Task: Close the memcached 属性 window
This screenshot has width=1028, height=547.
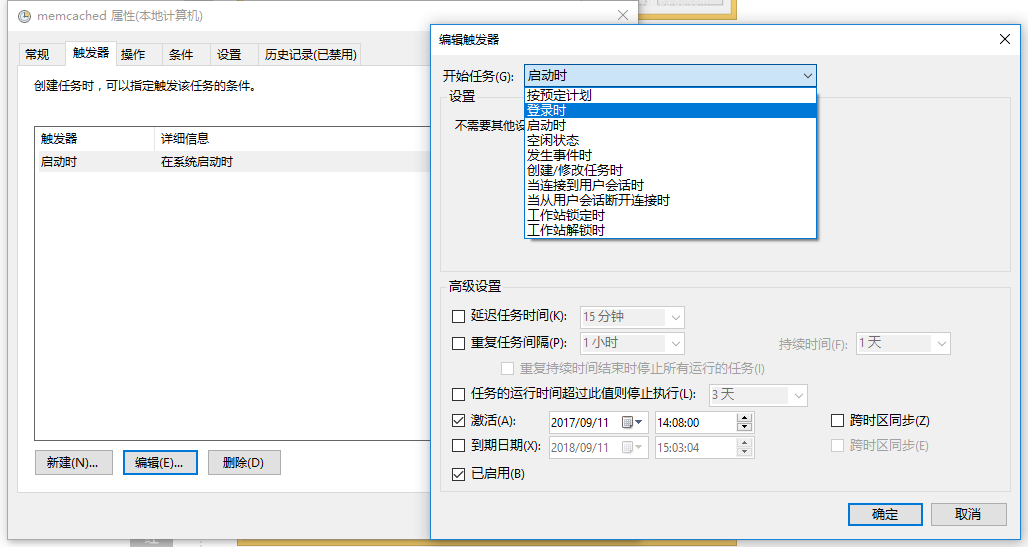Action: [x=623, y=15]
